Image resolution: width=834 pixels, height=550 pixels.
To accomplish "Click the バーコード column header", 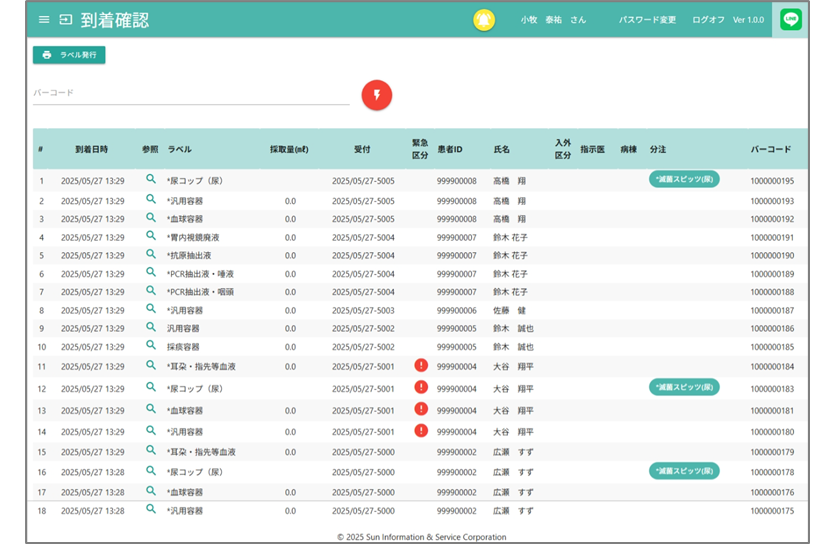I will tap(771, 149).
